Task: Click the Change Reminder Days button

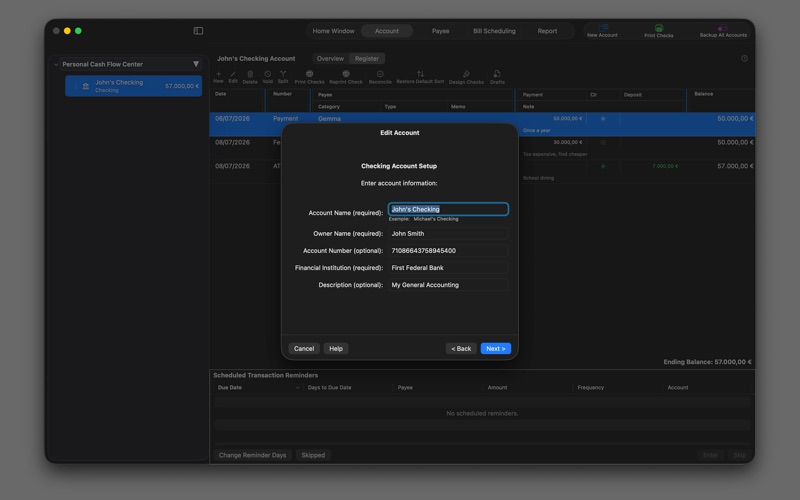Action: coord(253,455)
